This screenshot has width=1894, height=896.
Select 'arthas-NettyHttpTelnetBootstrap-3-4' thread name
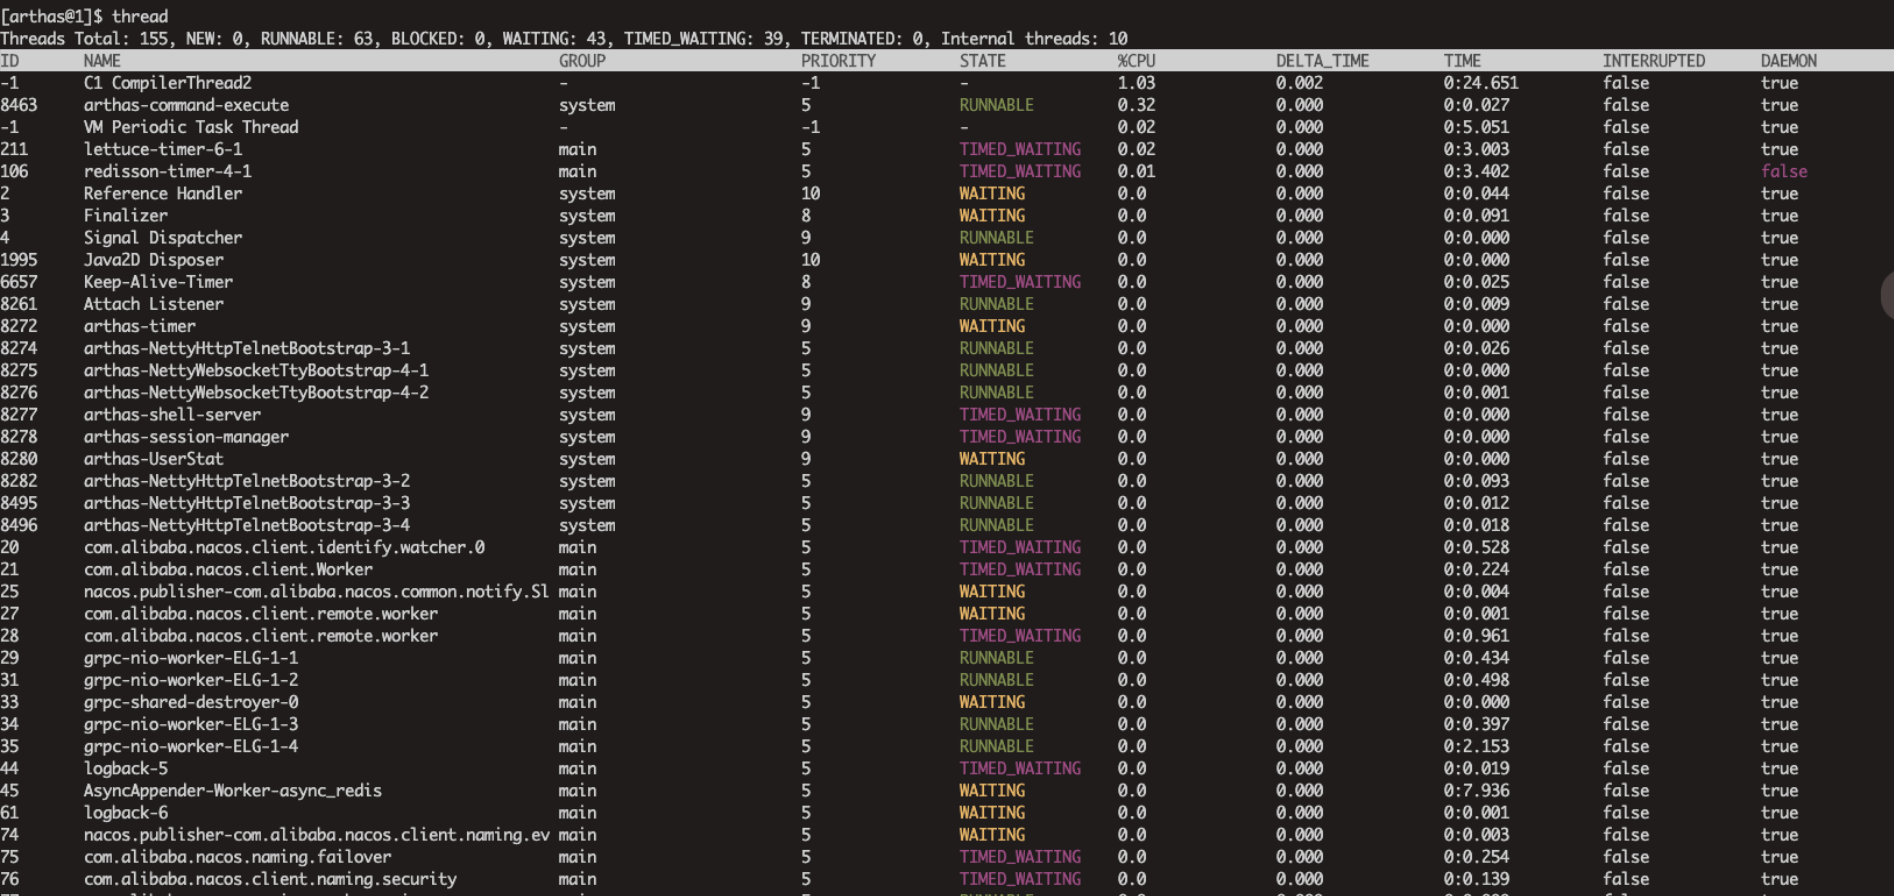(247, 525)
